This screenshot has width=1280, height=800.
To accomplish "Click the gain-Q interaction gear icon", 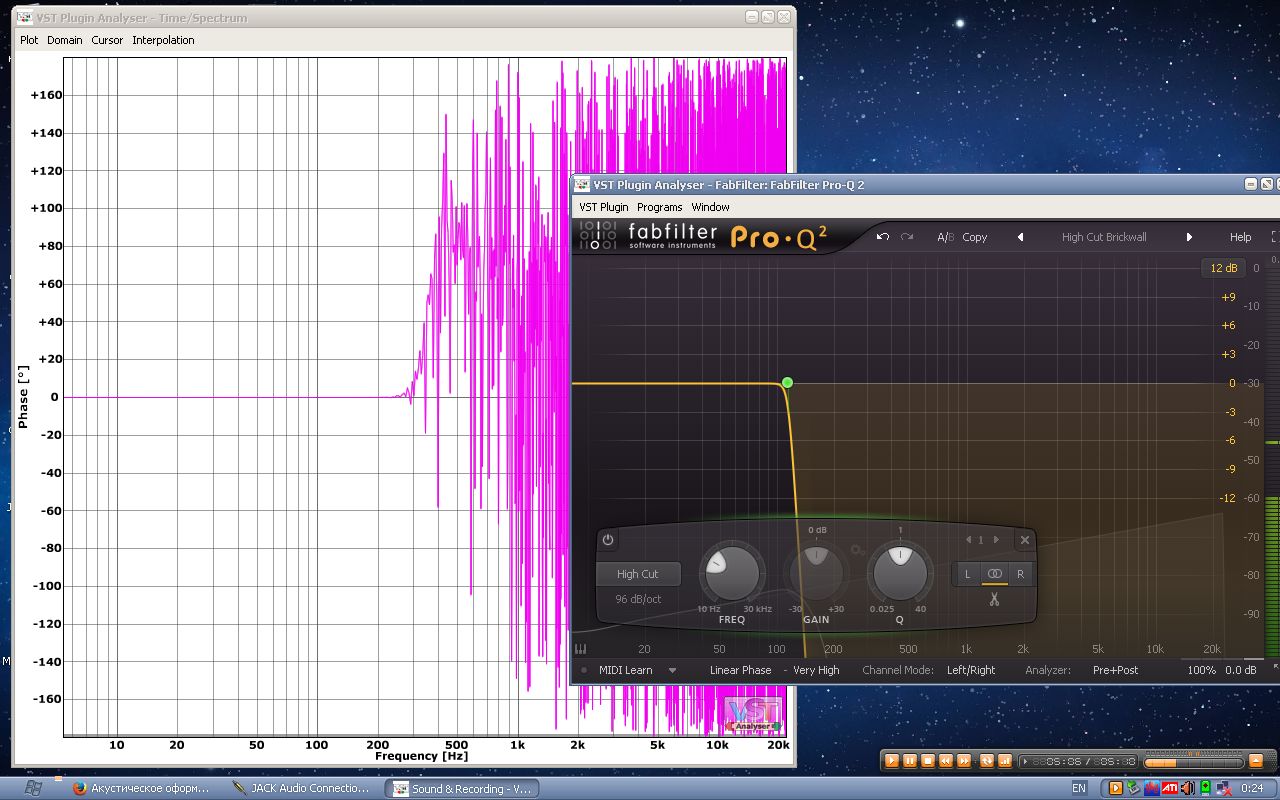I will (x=856, y=550).
